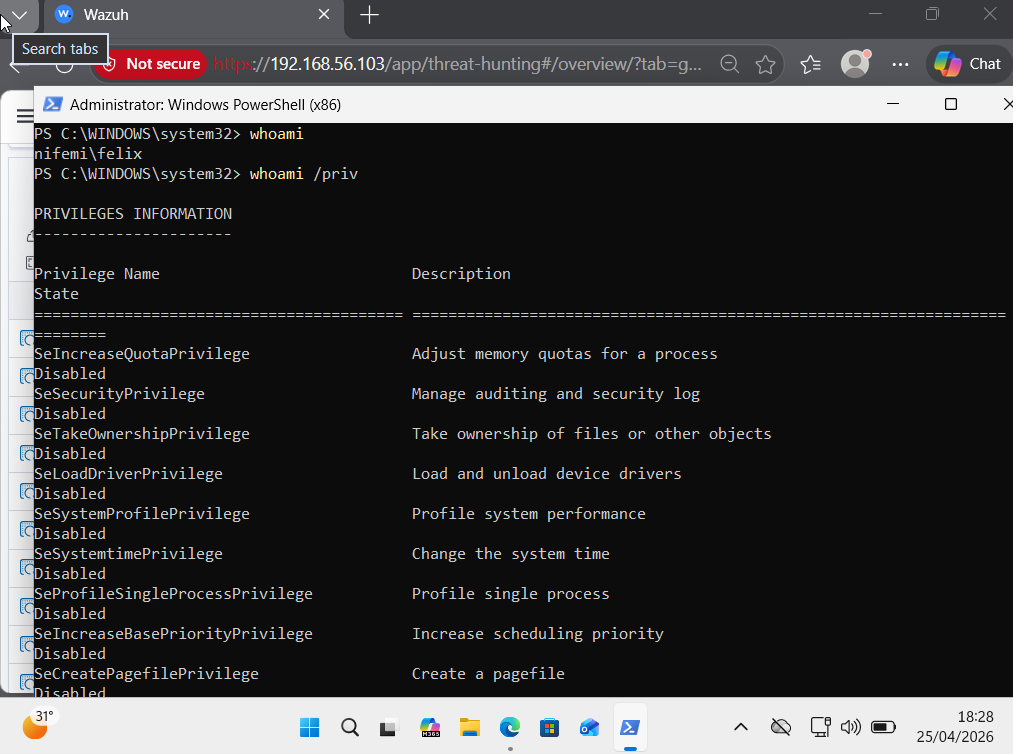Open the browser profile avatar
Image resolution: width=1013 pixels, height=754 pixels.
[855, 64]
